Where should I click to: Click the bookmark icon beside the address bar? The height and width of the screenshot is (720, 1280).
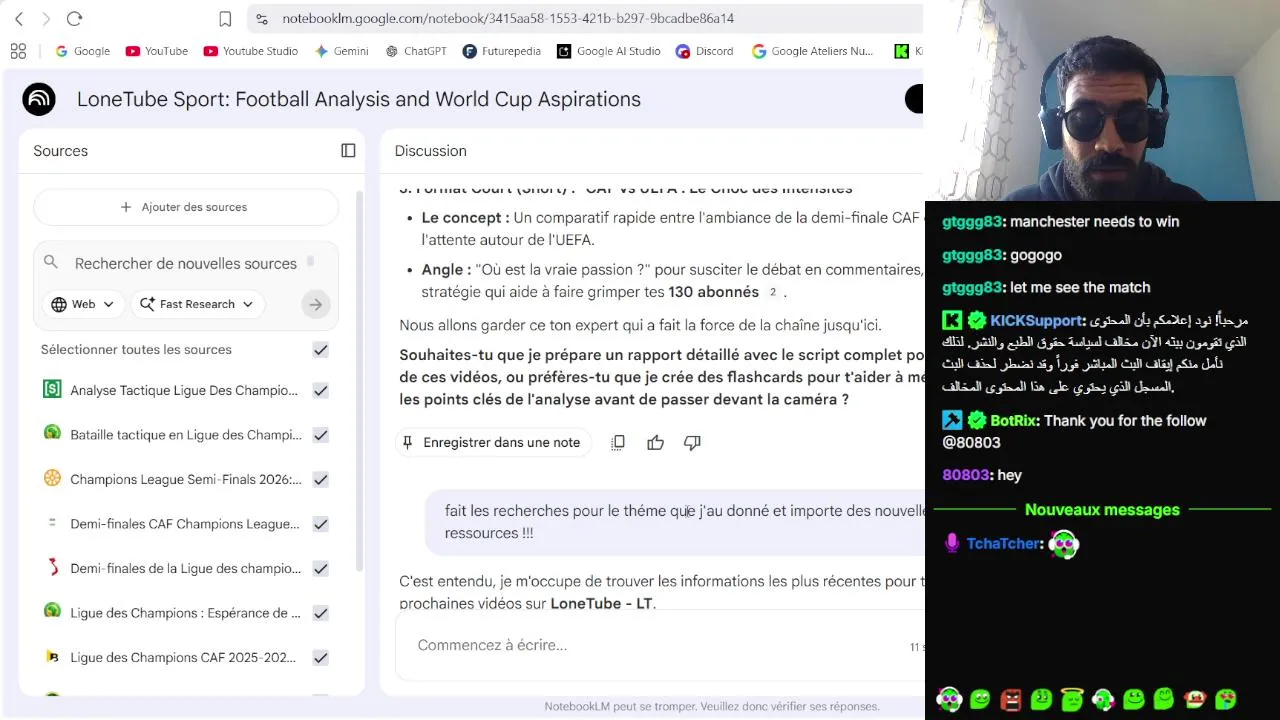coord(225,19)
